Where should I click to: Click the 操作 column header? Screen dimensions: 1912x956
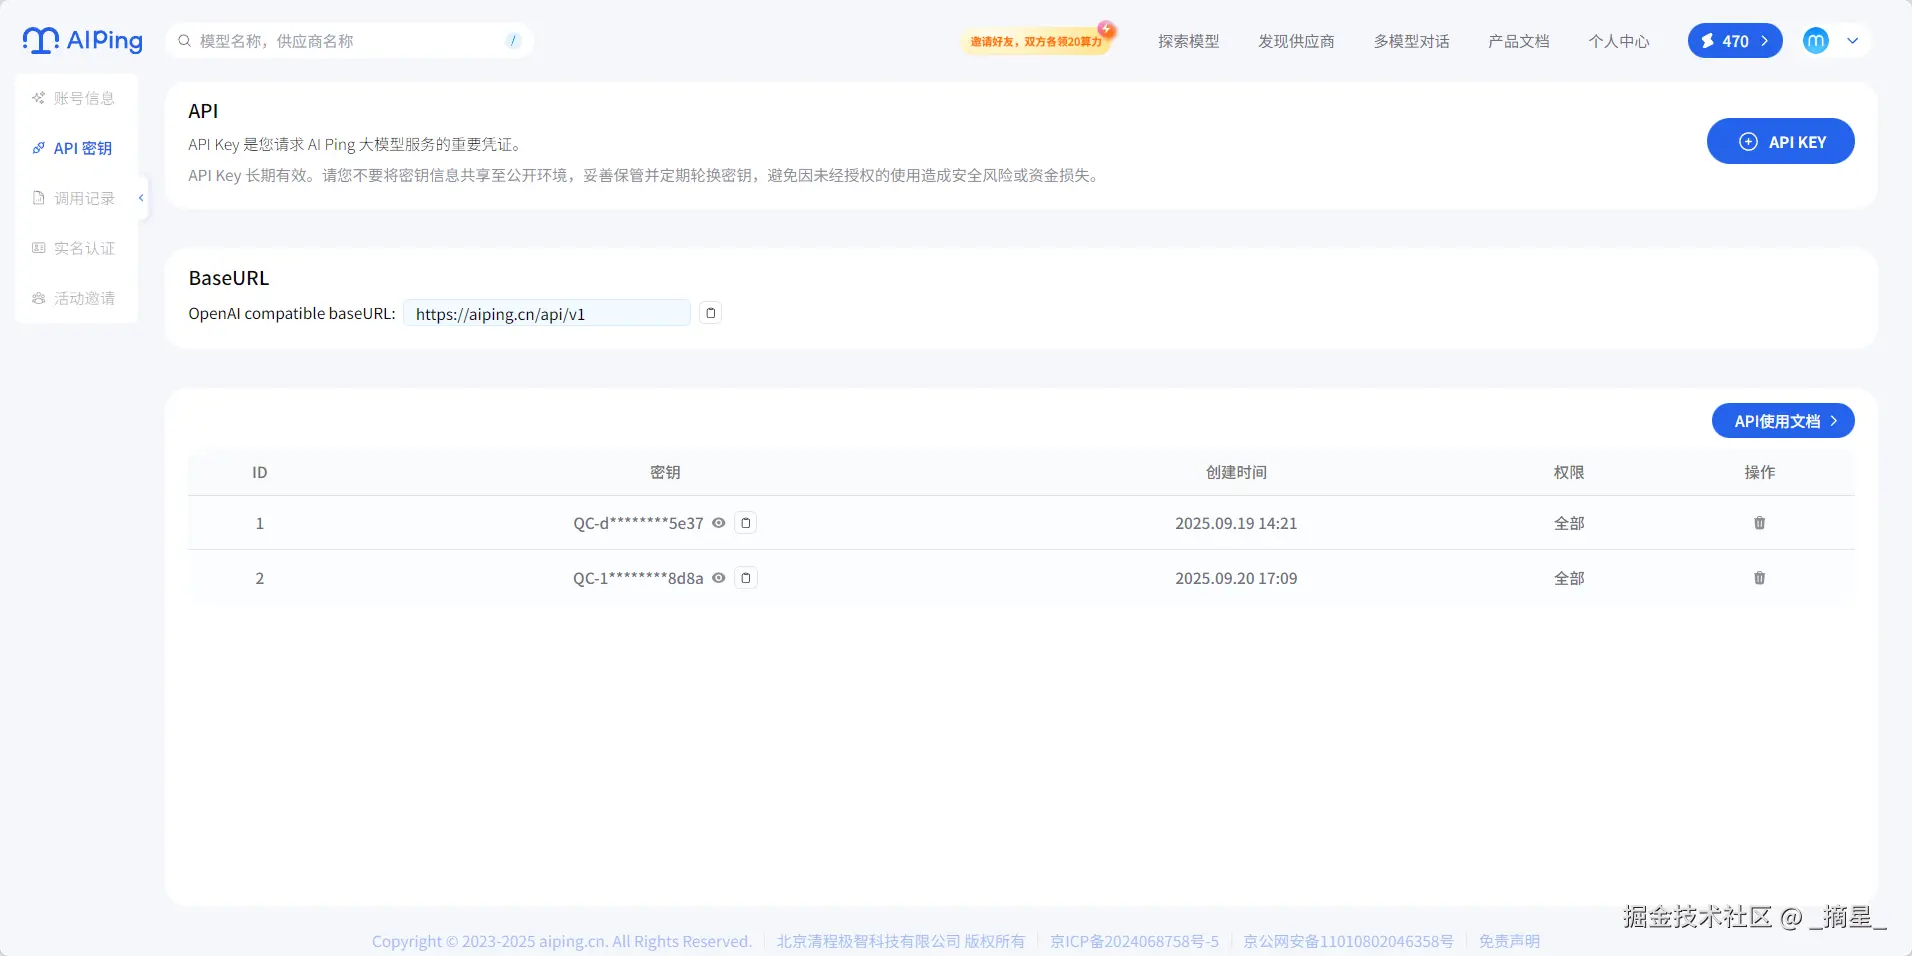coord(1760,472)
